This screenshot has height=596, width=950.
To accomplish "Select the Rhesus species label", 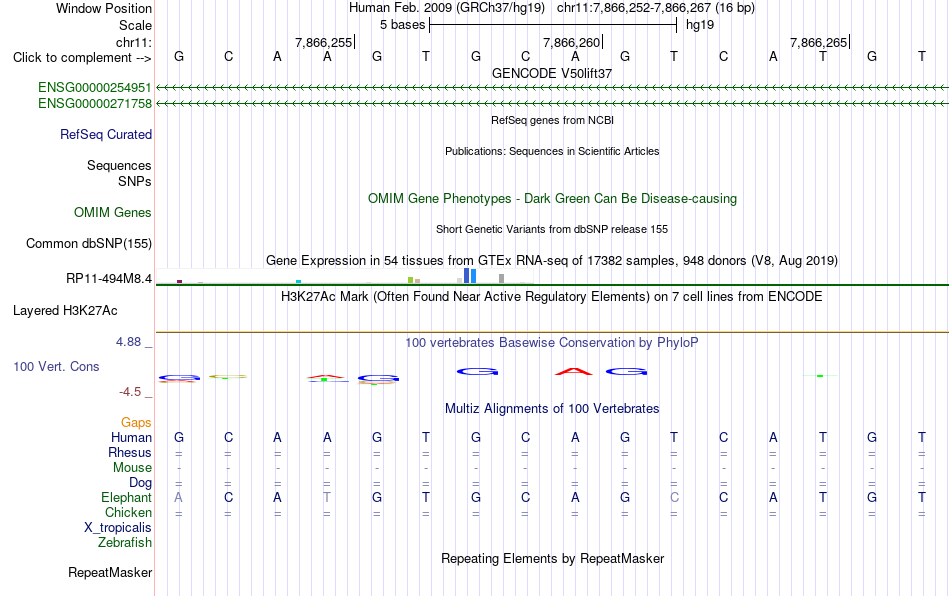I will [x=130, y=452].
